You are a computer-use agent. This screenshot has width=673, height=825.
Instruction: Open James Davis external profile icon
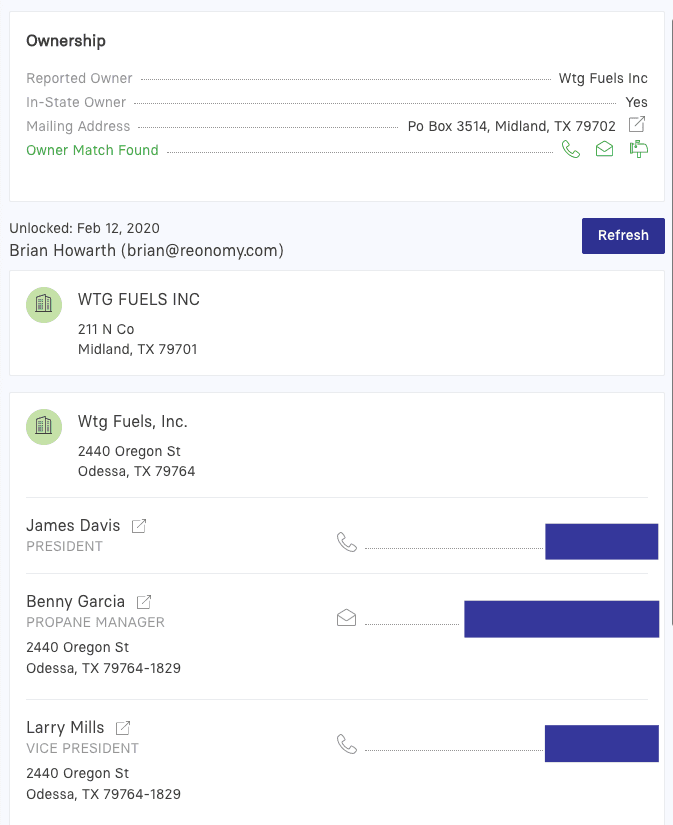pos(139,526)
